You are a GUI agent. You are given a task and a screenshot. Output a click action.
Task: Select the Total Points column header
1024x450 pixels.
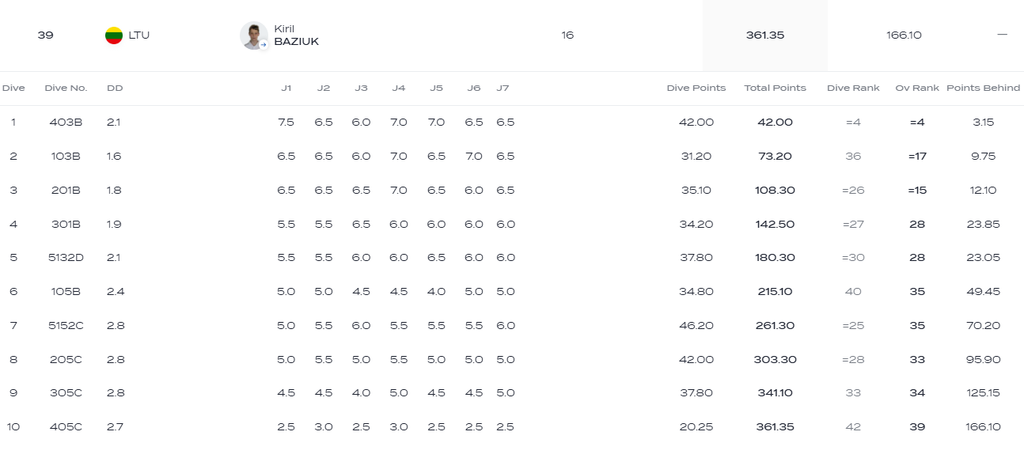[775, 88]
